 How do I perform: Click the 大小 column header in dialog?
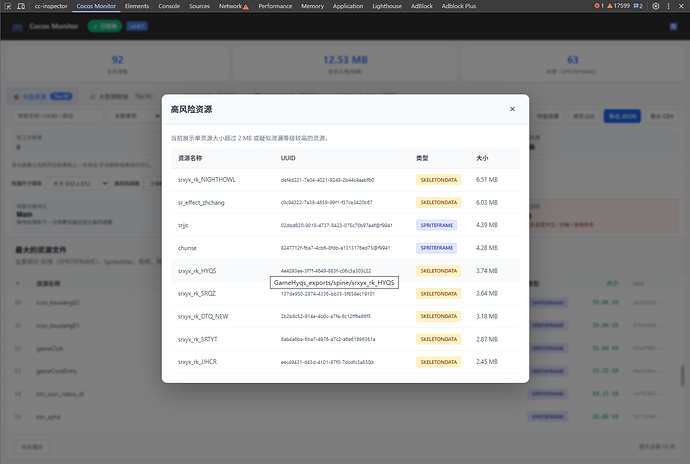(482, 158)
